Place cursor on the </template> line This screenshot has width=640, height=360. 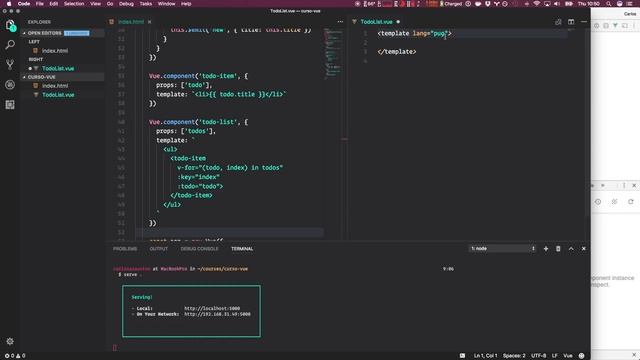[x=397, y=52]
